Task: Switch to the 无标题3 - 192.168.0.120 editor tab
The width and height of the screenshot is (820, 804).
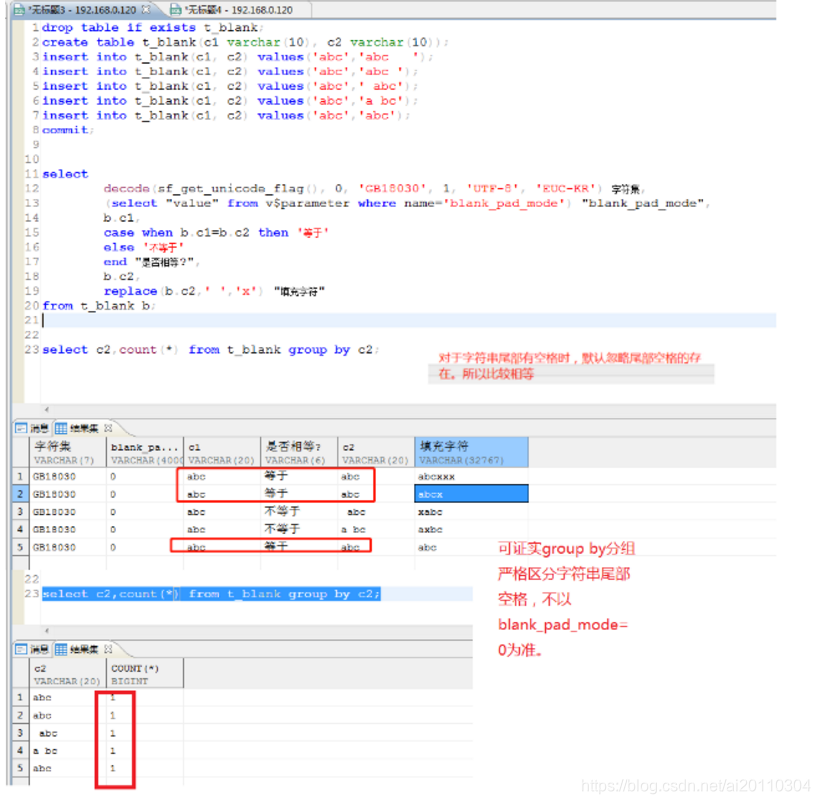Action: 82,10
